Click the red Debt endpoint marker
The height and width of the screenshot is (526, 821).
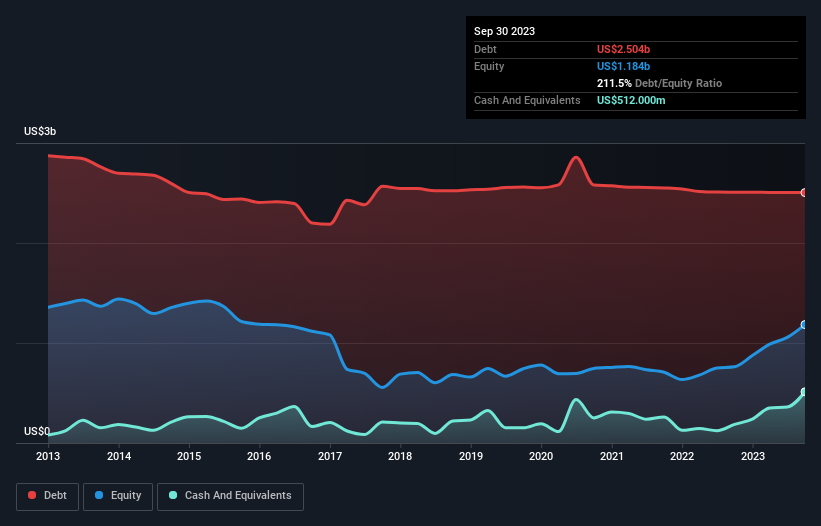pyautogui.click(x=804, y=192)
